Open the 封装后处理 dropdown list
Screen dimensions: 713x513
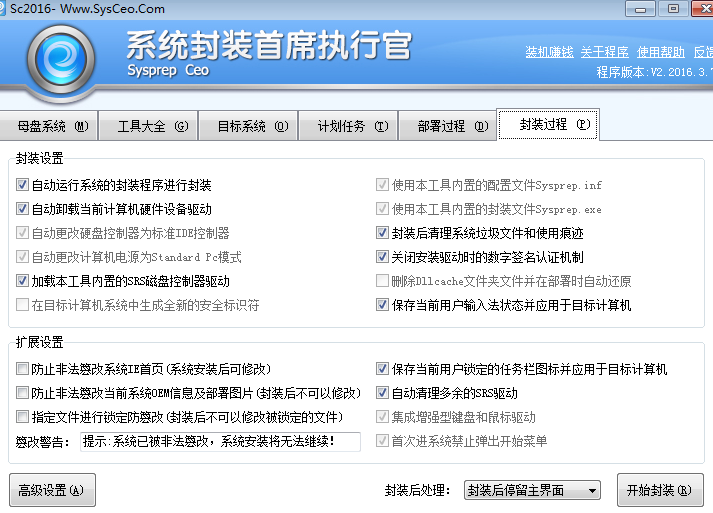pos(532,490)
